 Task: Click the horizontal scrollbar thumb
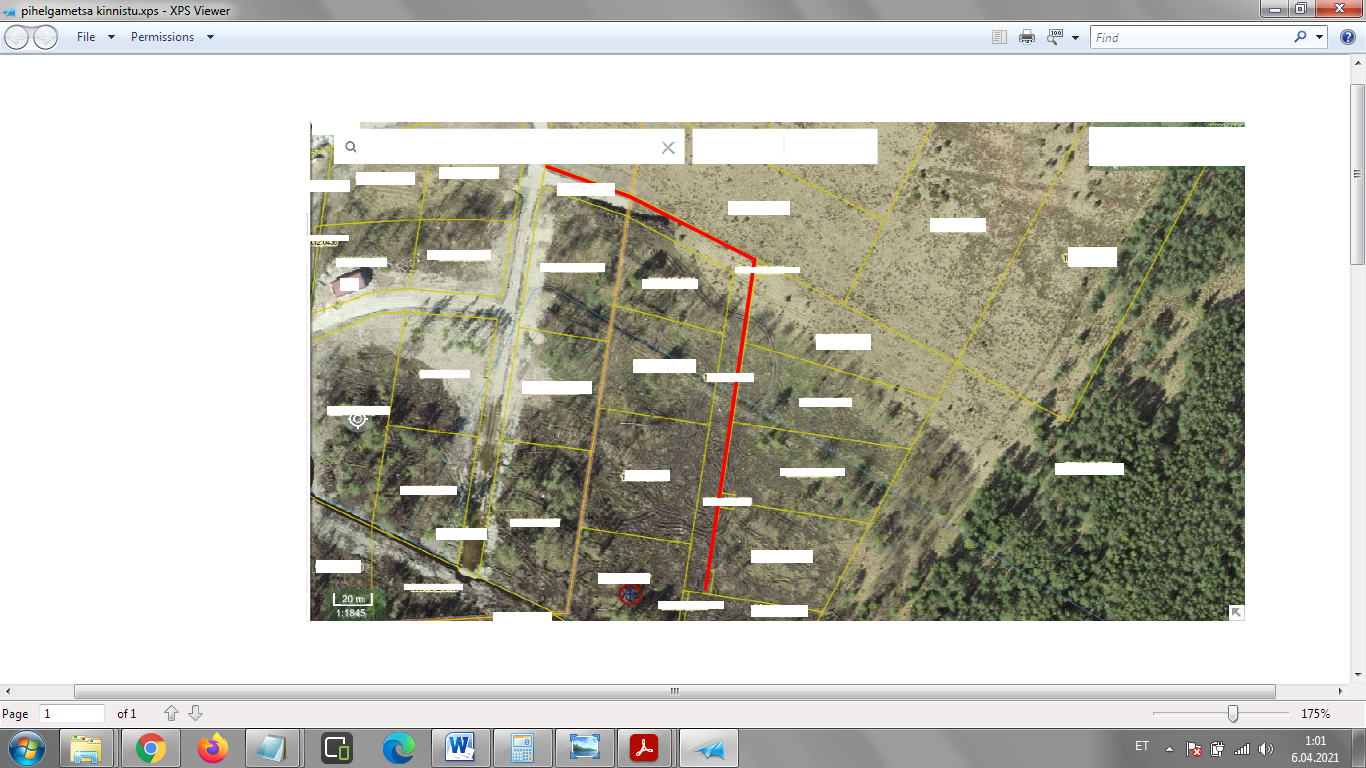point(674,691)
